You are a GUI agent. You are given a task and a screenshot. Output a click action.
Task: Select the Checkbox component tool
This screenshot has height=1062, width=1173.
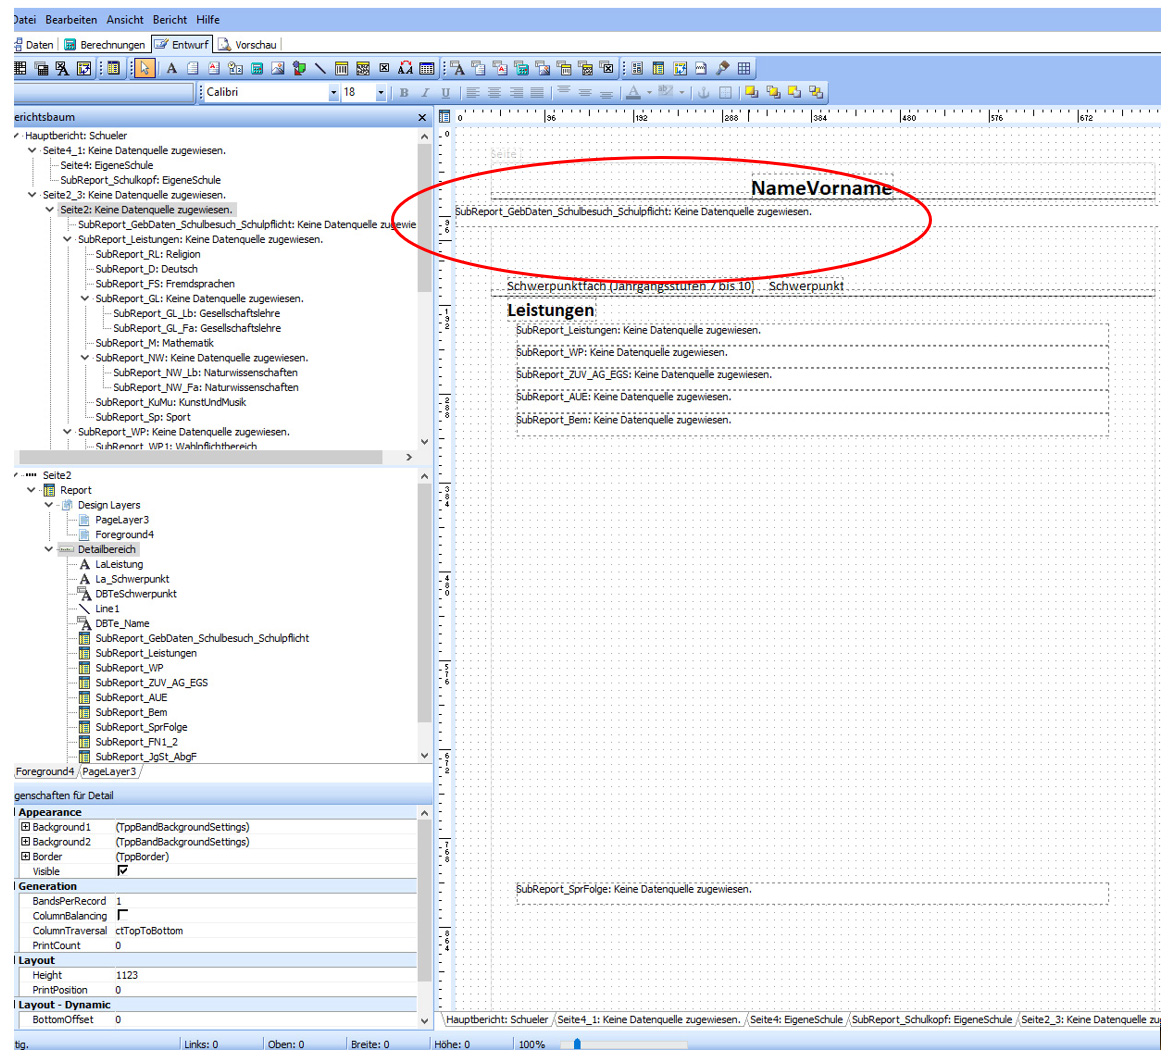click(384, 69)
